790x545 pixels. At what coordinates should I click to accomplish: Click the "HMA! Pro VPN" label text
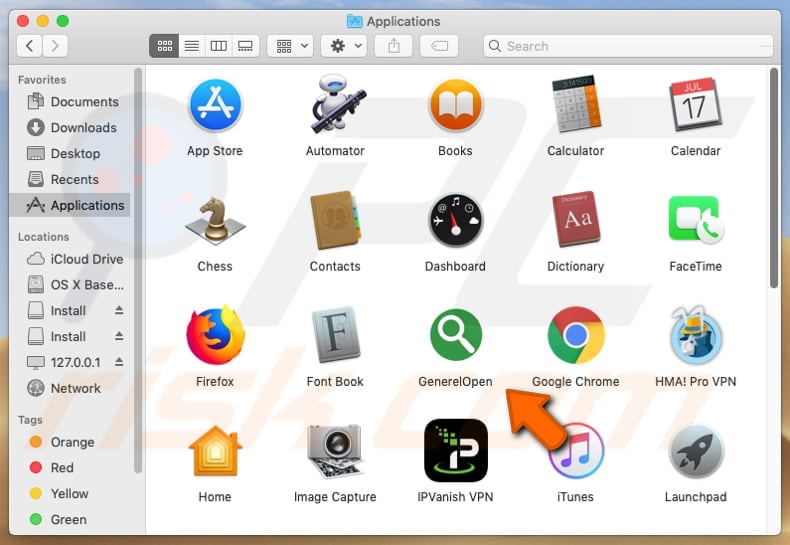(x=696, y=382)
